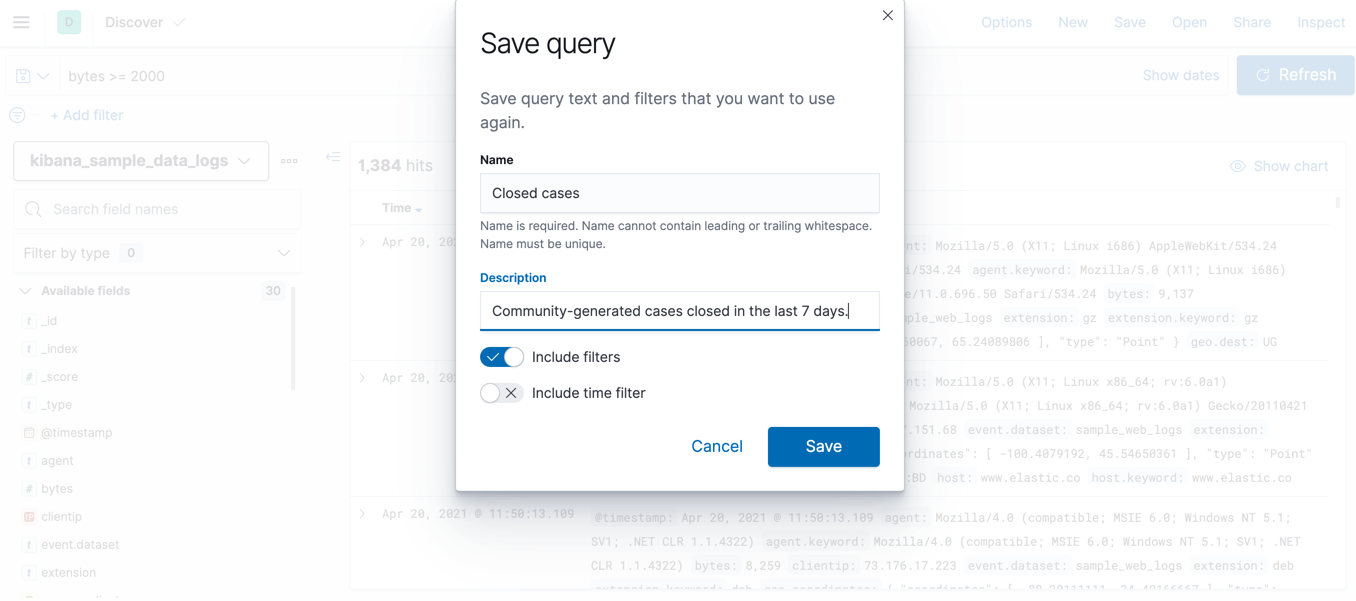Open the Share menu
This screenshot has height=601, width=1356.
pos(1251,21)
